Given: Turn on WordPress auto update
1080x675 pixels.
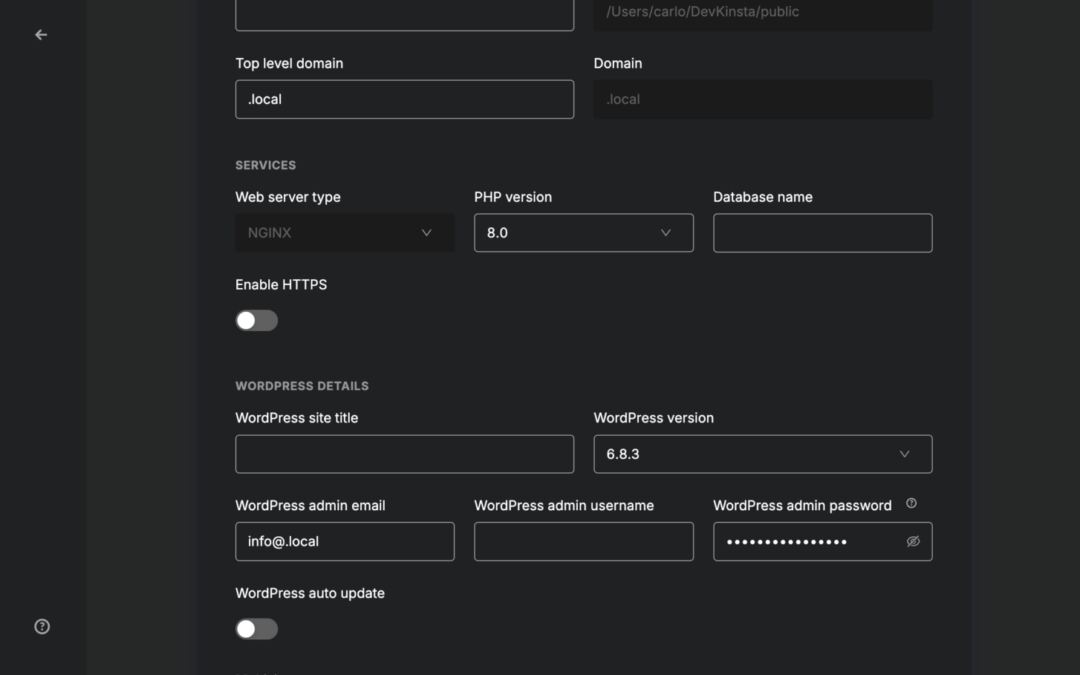Looking at the screenshot, I should tap(257, 628).
